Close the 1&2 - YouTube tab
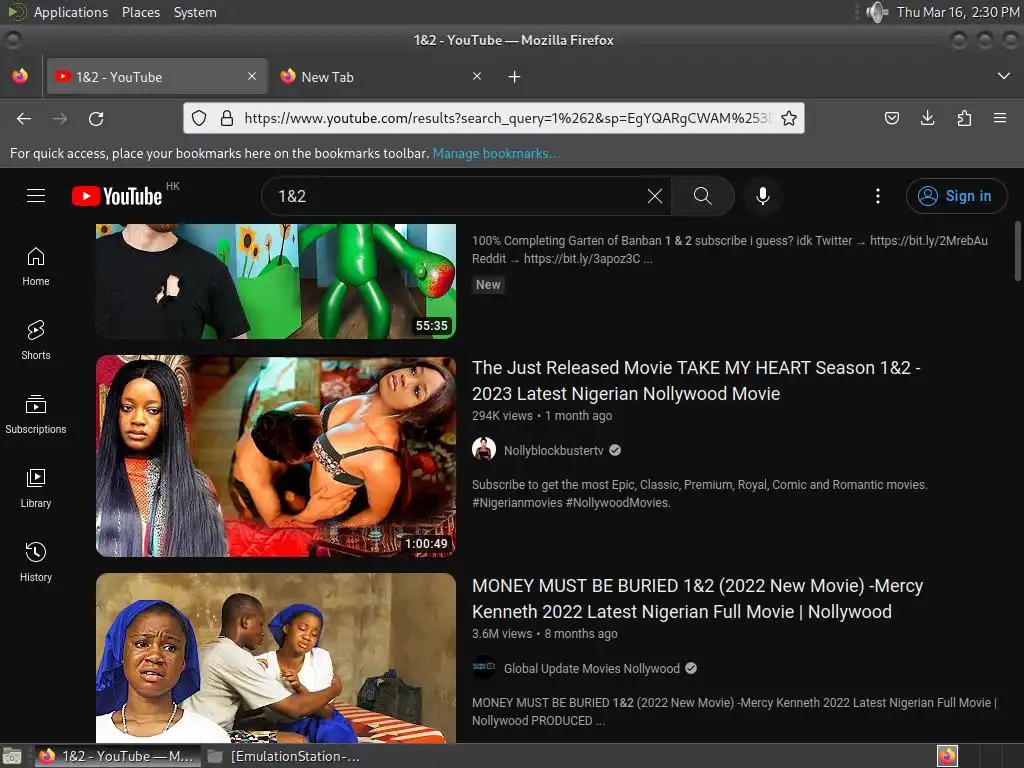The width and height of the screenshot is (1024, 768). point(252,76)
